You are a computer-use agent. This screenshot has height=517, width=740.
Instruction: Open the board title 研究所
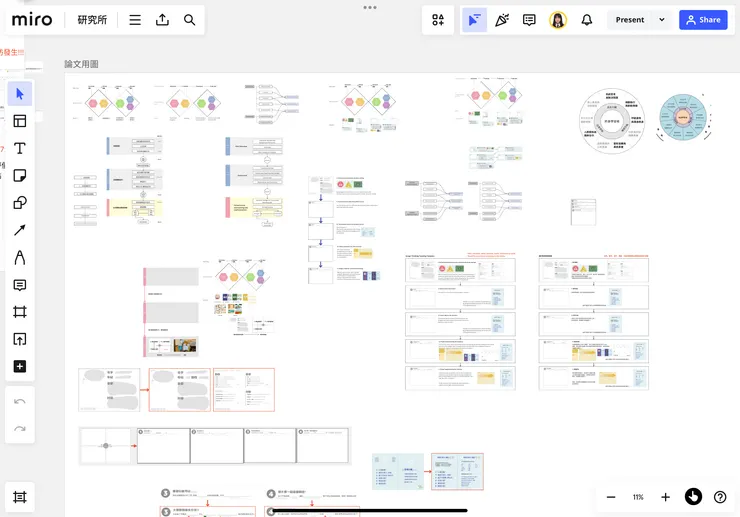92,20
